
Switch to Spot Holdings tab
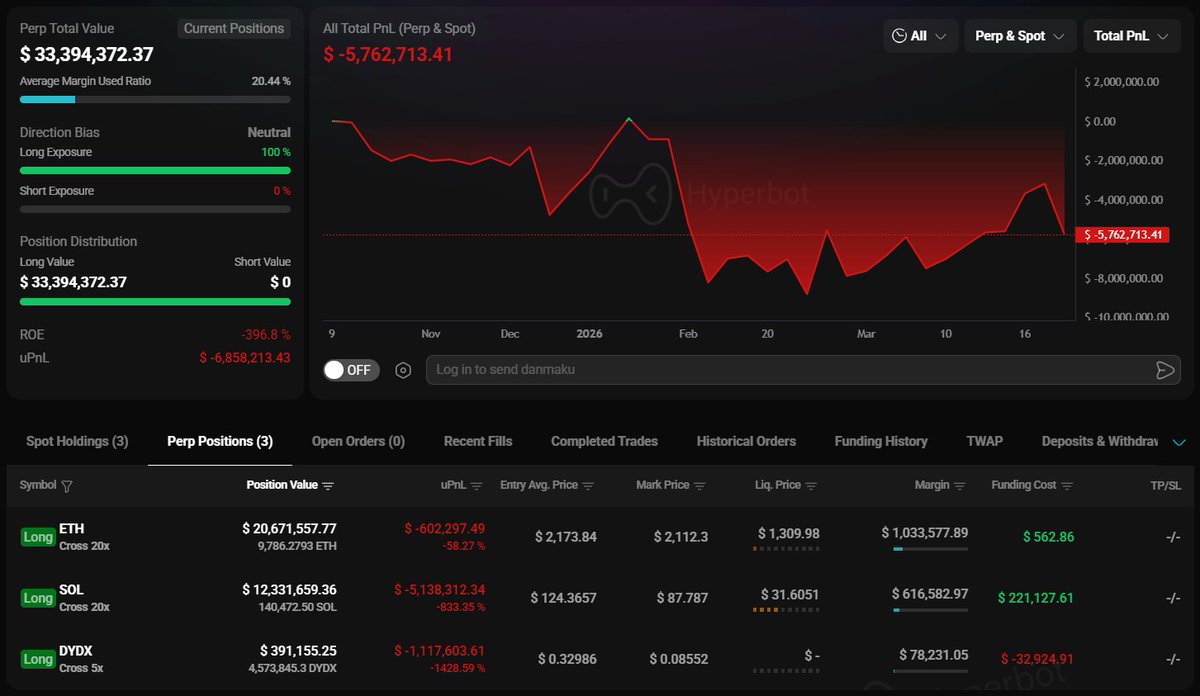click(x=77, y=441)
